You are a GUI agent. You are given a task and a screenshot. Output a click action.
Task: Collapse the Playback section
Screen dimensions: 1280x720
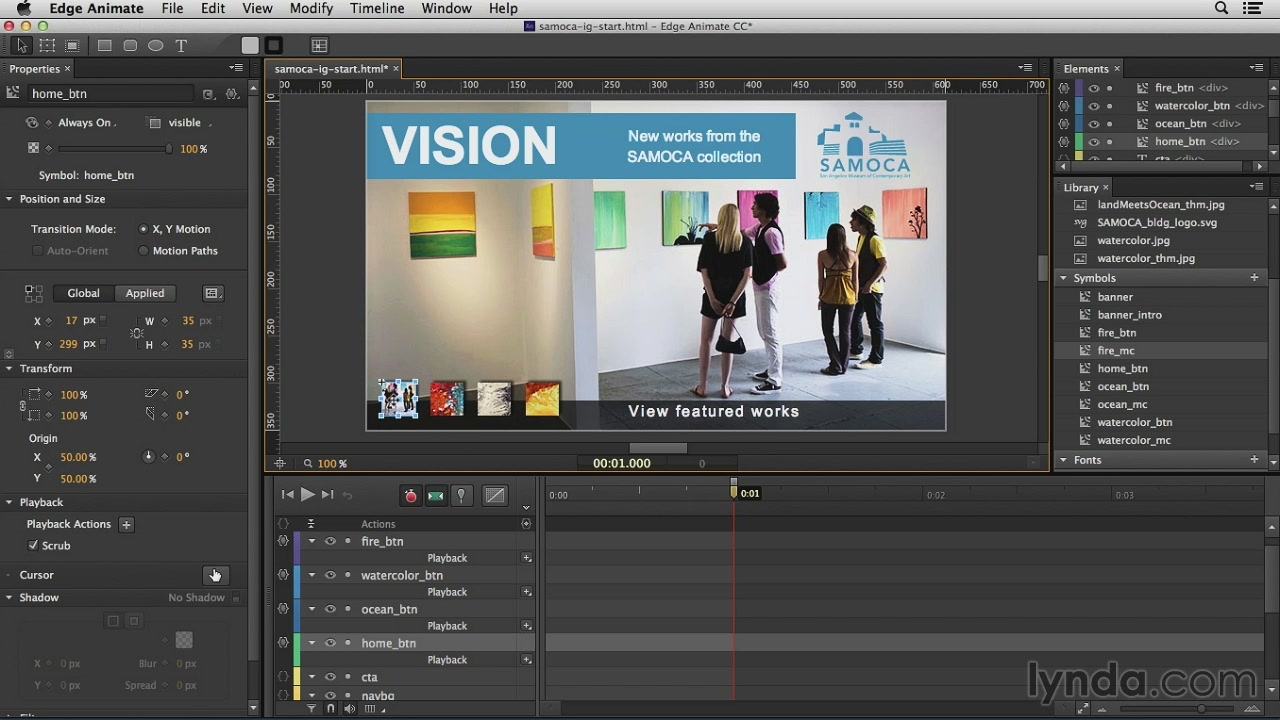coord(9,502)
